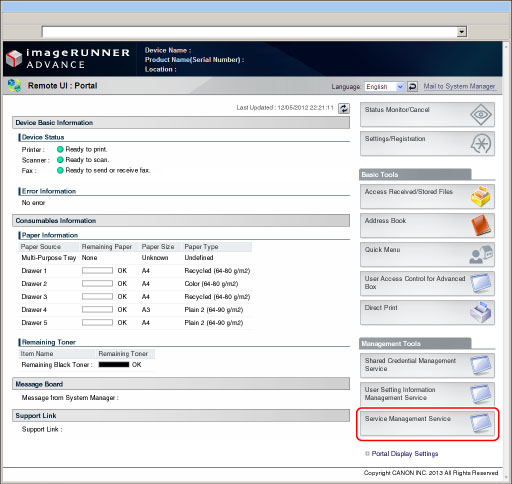Open the Address Book orange book icon
The image size is (512, 484).
tap(481, 225)
